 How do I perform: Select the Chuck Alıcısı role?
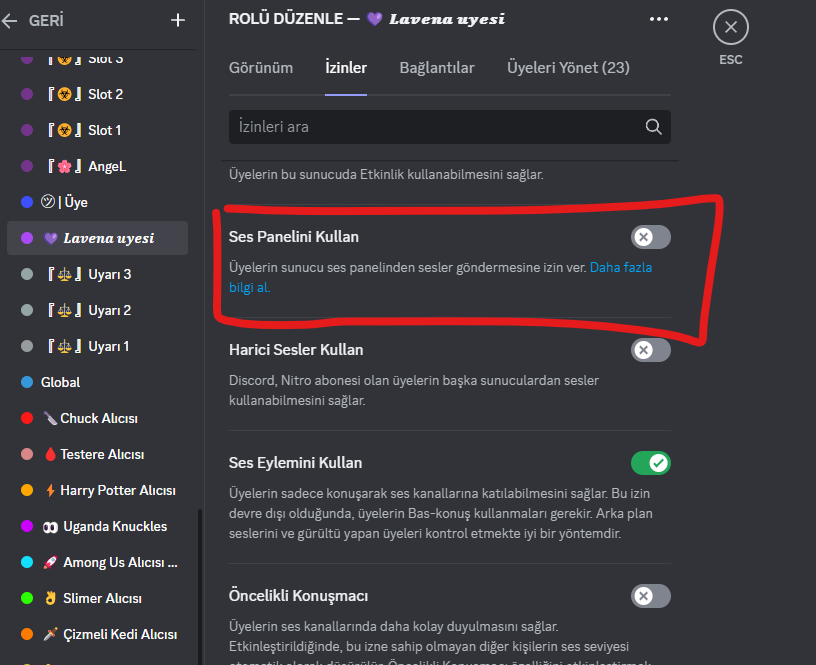pyautogui.click(x=98, y=418)
